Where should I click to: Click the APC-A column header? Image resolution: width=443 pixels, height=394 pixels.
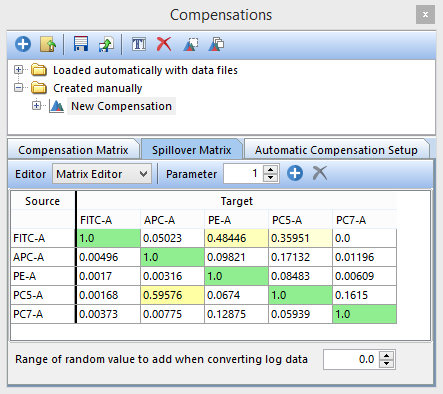(x=172, y=220)
